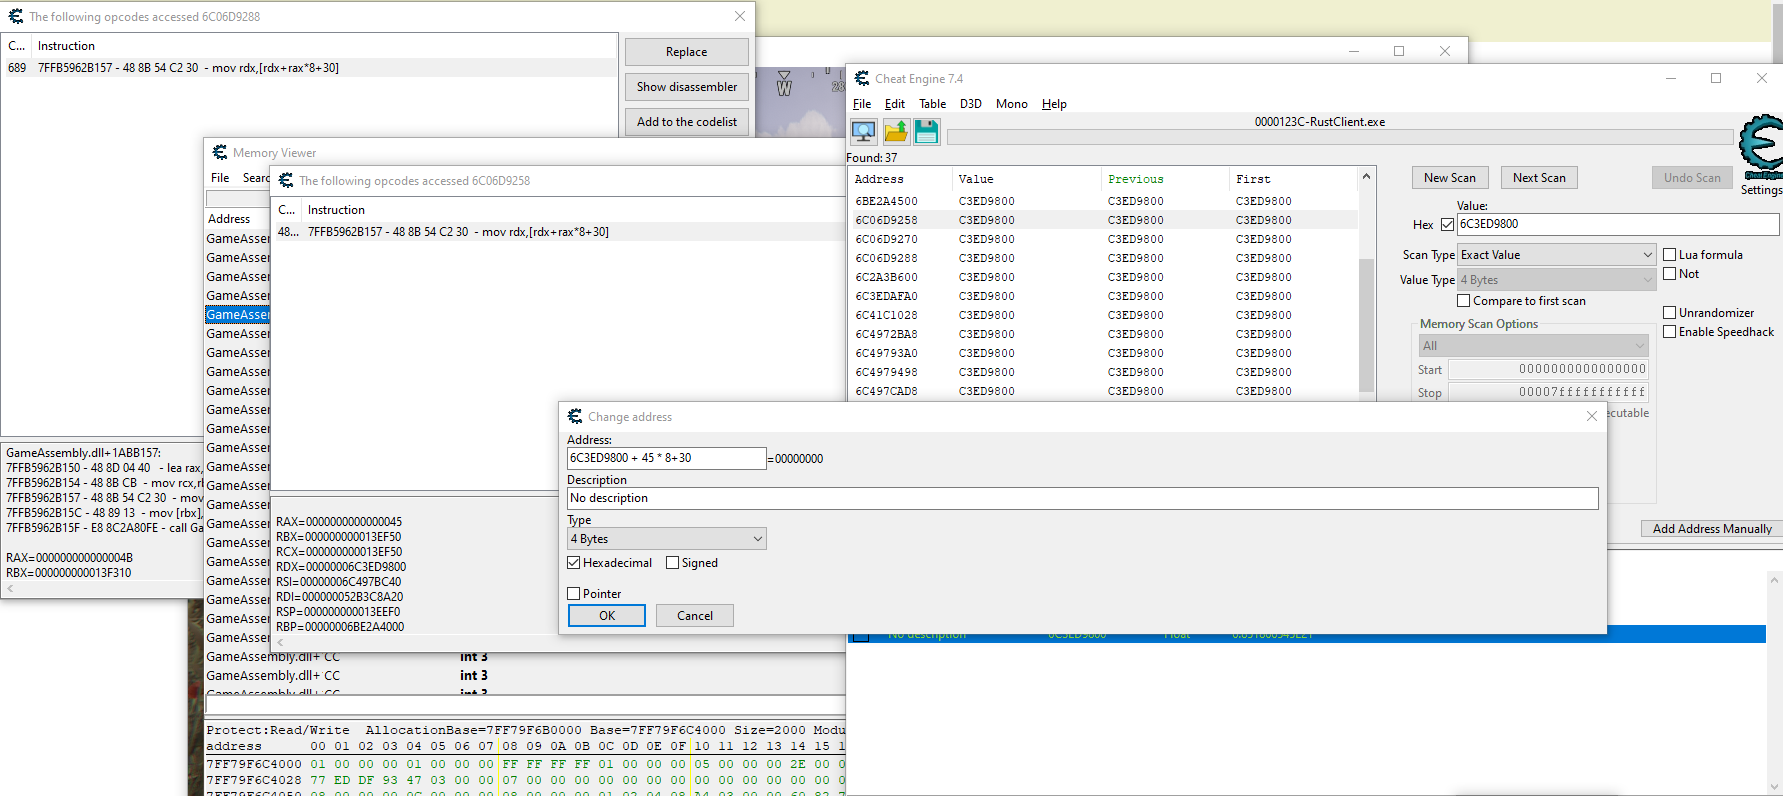Click the First column header
The width and height of the screenshot is (1783, 796).
click(x=1293, y=179)
